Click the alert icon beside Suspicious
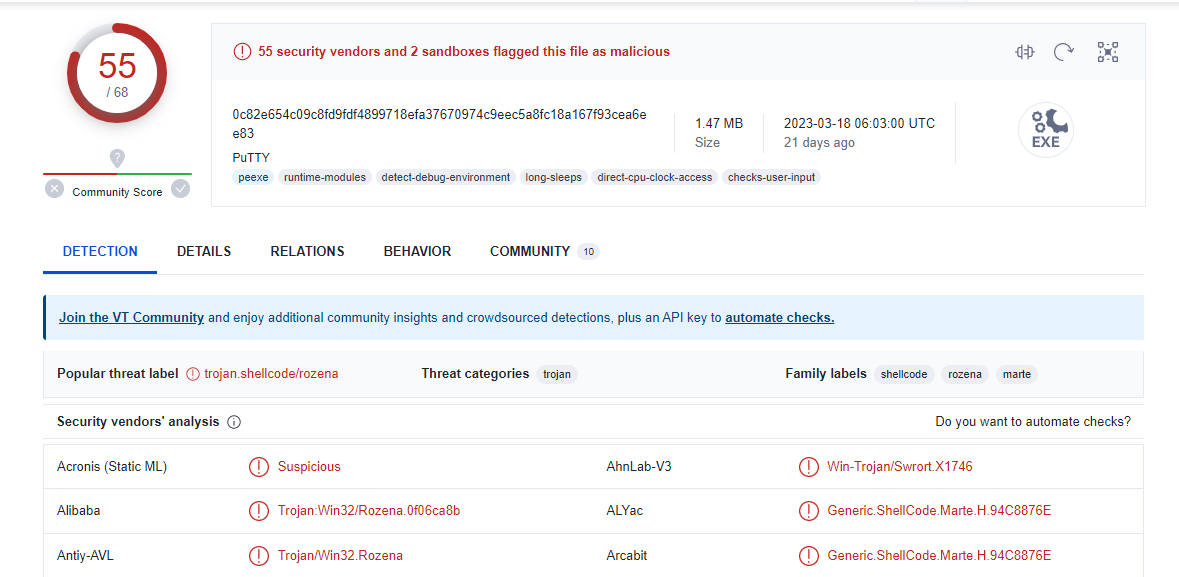This screenshot has height=577, width=1179. (259, 467)
